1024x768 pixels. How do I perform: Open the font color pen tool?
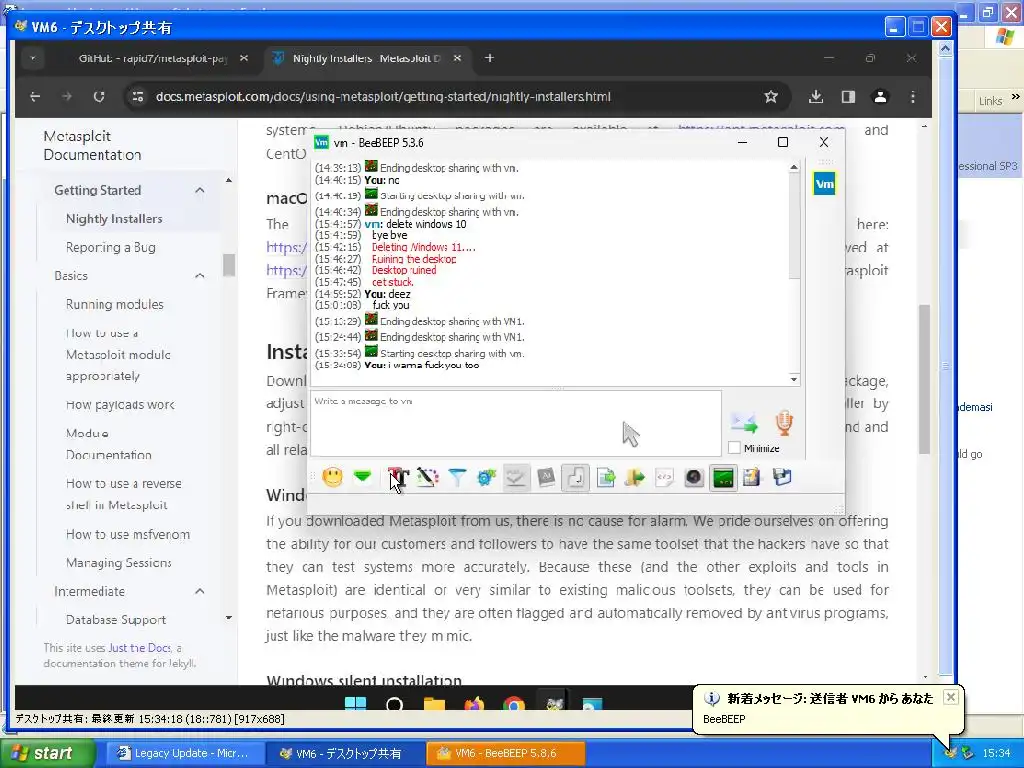[x=427, y=477]
